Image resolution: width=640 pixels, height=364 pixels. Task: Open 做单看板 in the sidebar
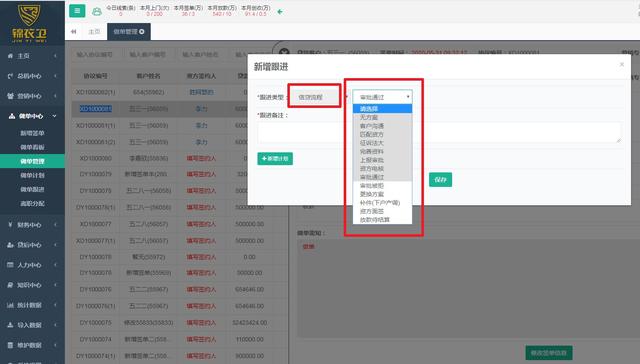coord(32,147)
